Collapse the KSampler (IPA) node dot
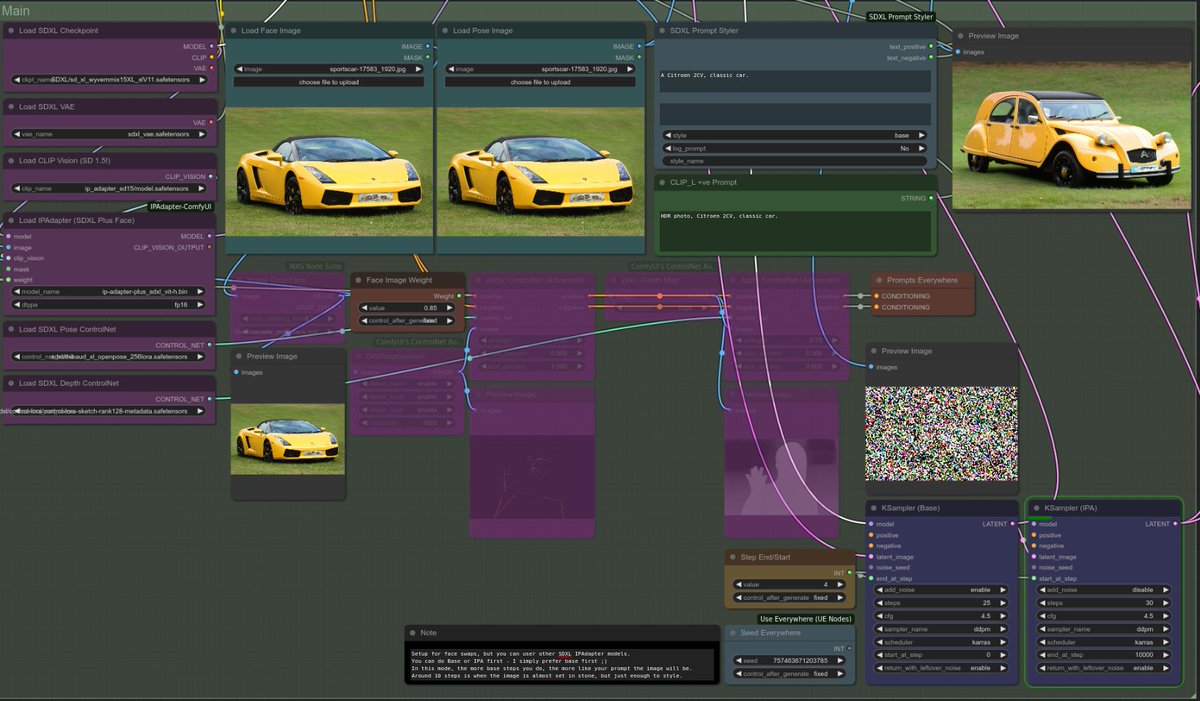 click(1036, 508)
